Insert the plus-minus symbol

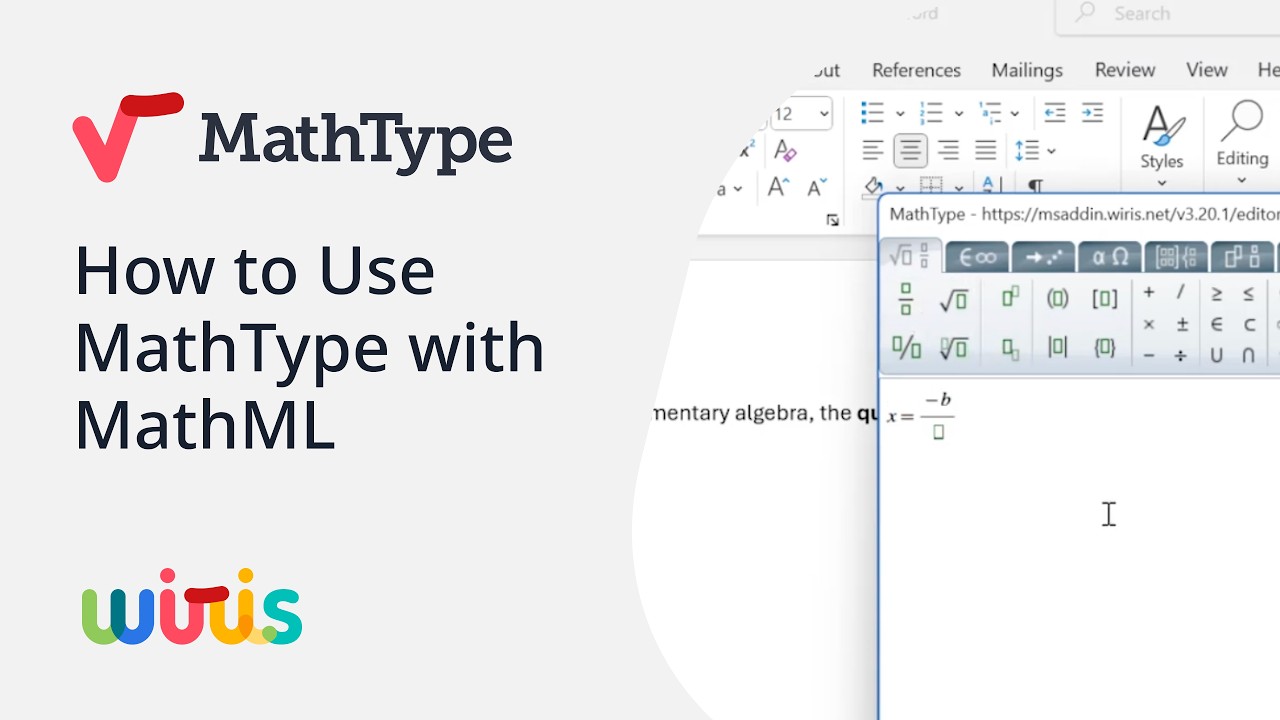[x=1182, y=324]
